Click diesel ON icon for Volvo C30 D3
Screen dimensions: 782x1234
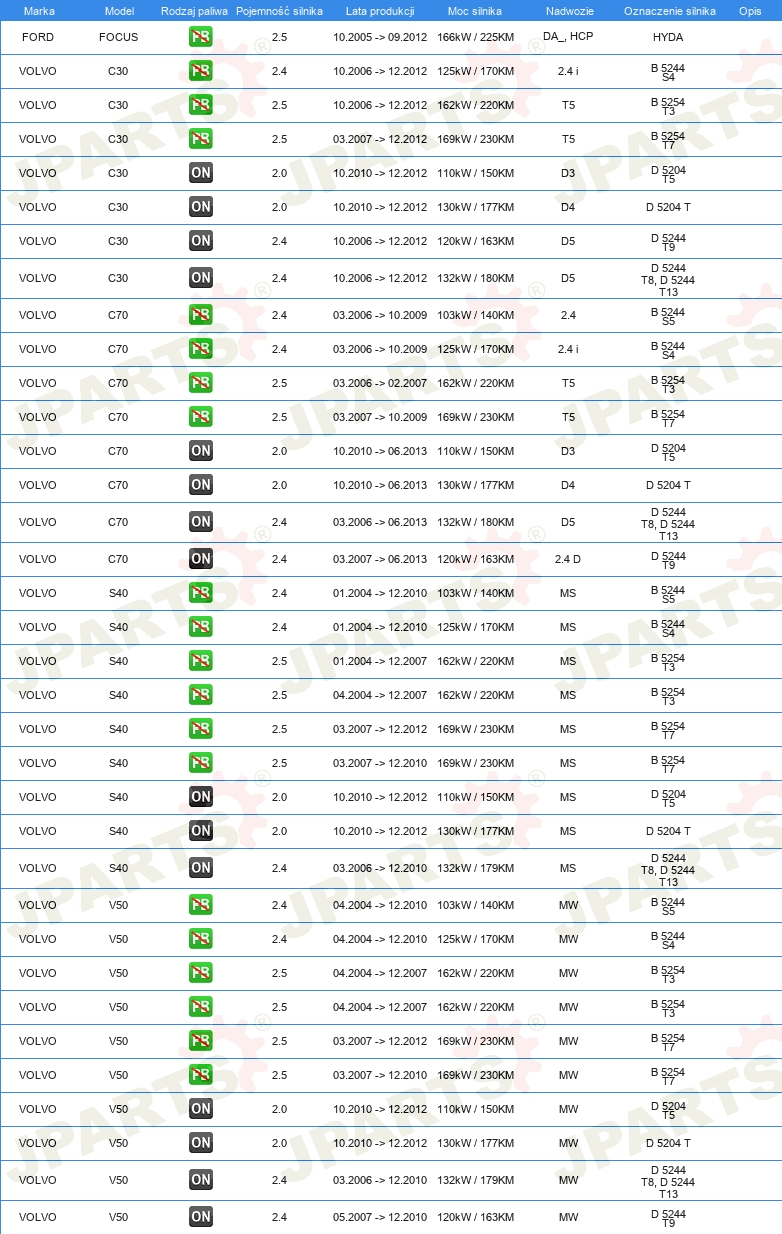[x=201, y=173]
